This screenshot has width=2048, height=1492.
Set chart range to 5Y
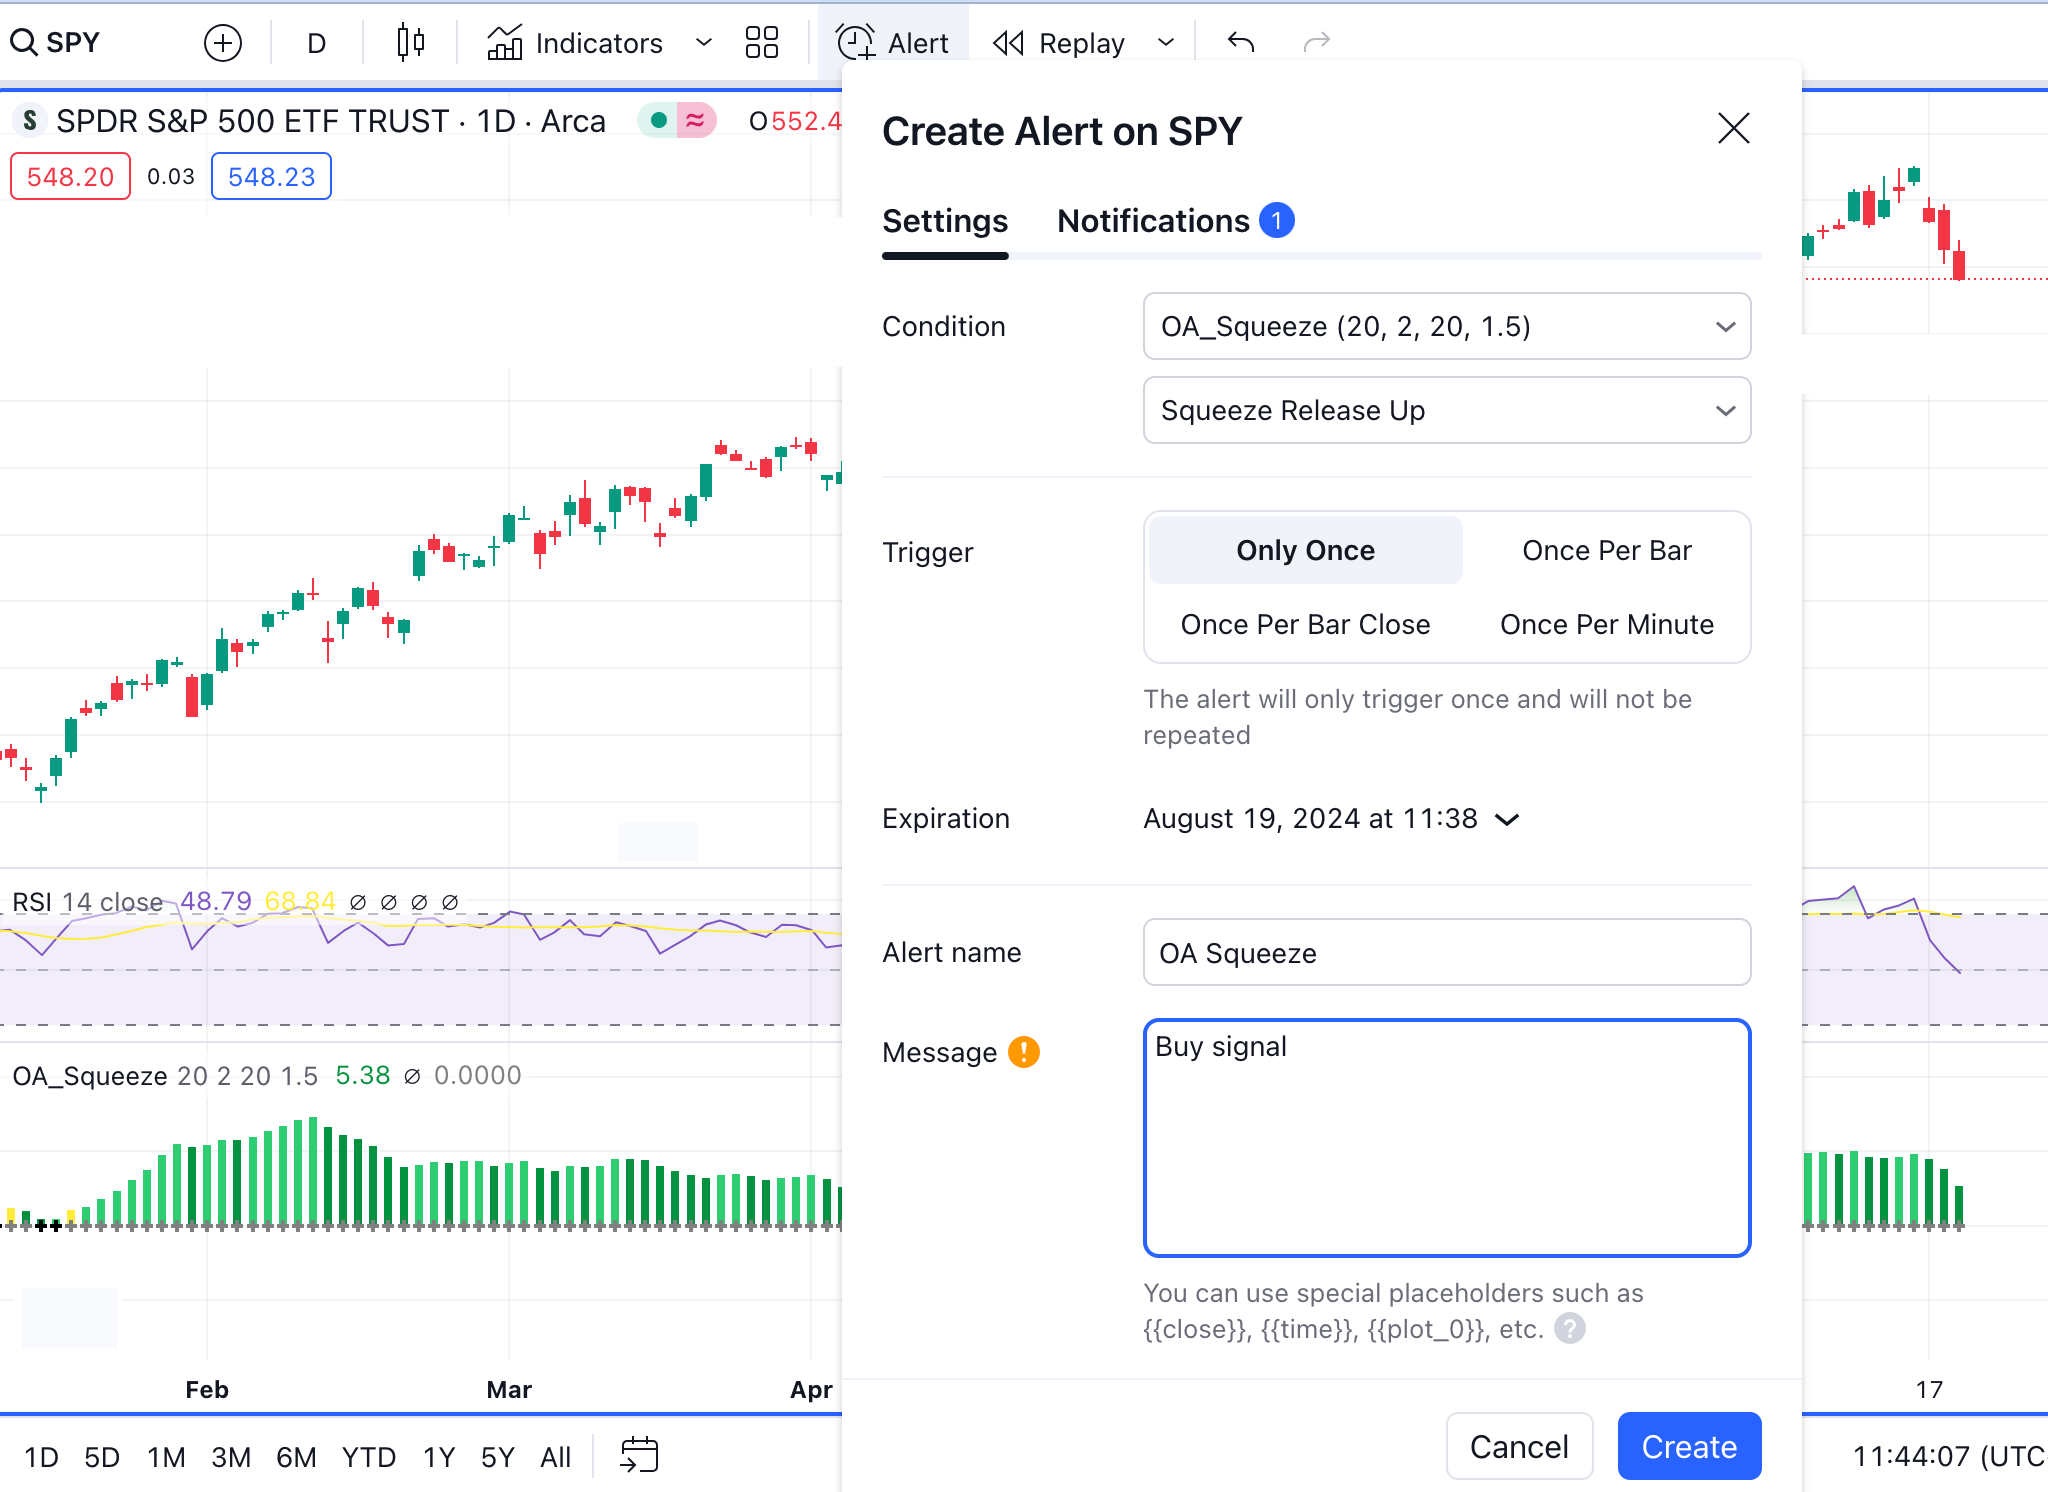pyautogui.click(x=497, y=1457)
